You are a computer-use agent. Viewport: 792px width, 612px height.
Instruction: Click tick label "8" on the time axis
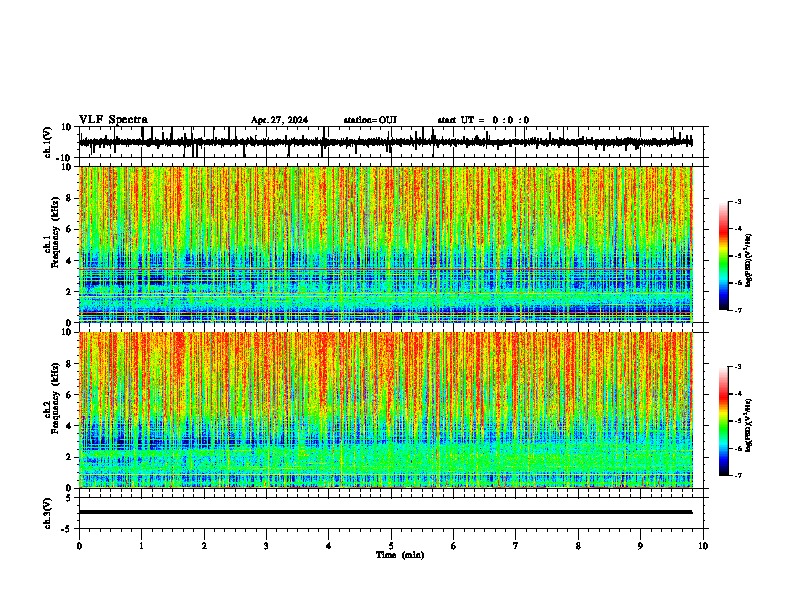[578, 546]
